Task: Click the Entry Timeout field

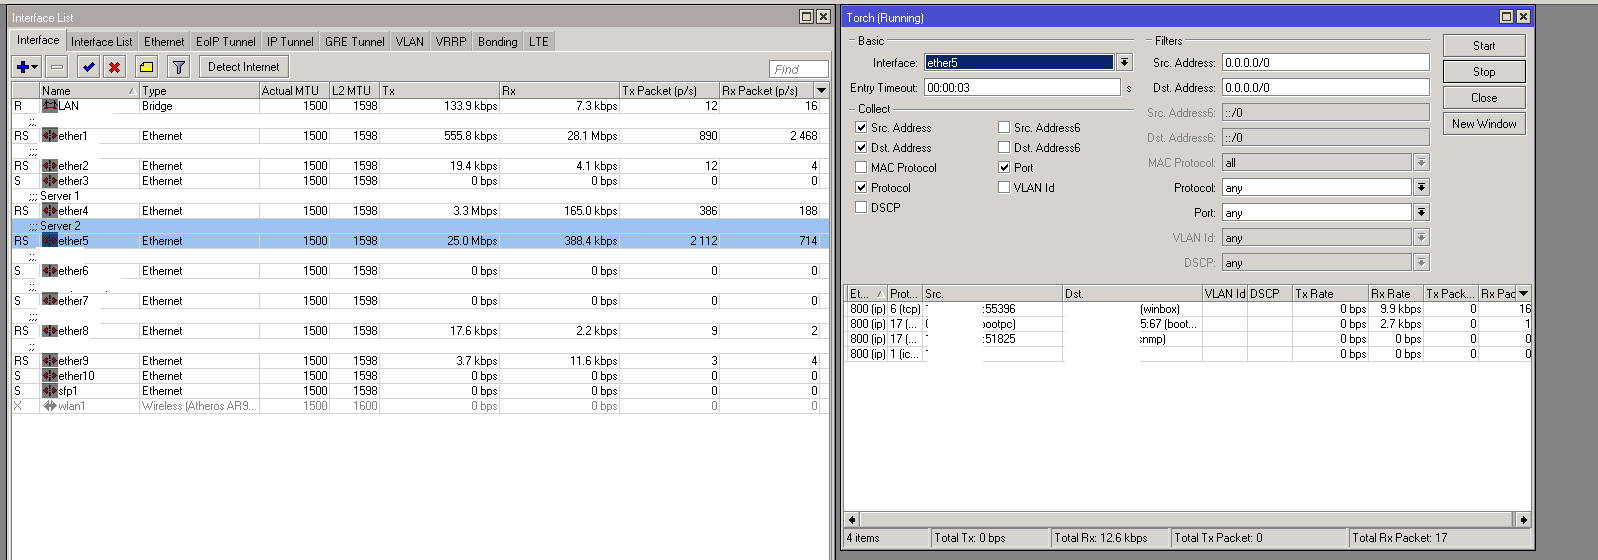Action: pos(1022,88)
